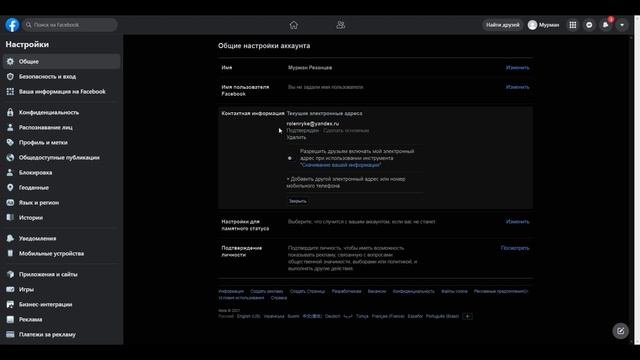The height and width of the screenshot is (360, 640).
Task: Open Безопасность и вход settings
Action: click(62, 77)
